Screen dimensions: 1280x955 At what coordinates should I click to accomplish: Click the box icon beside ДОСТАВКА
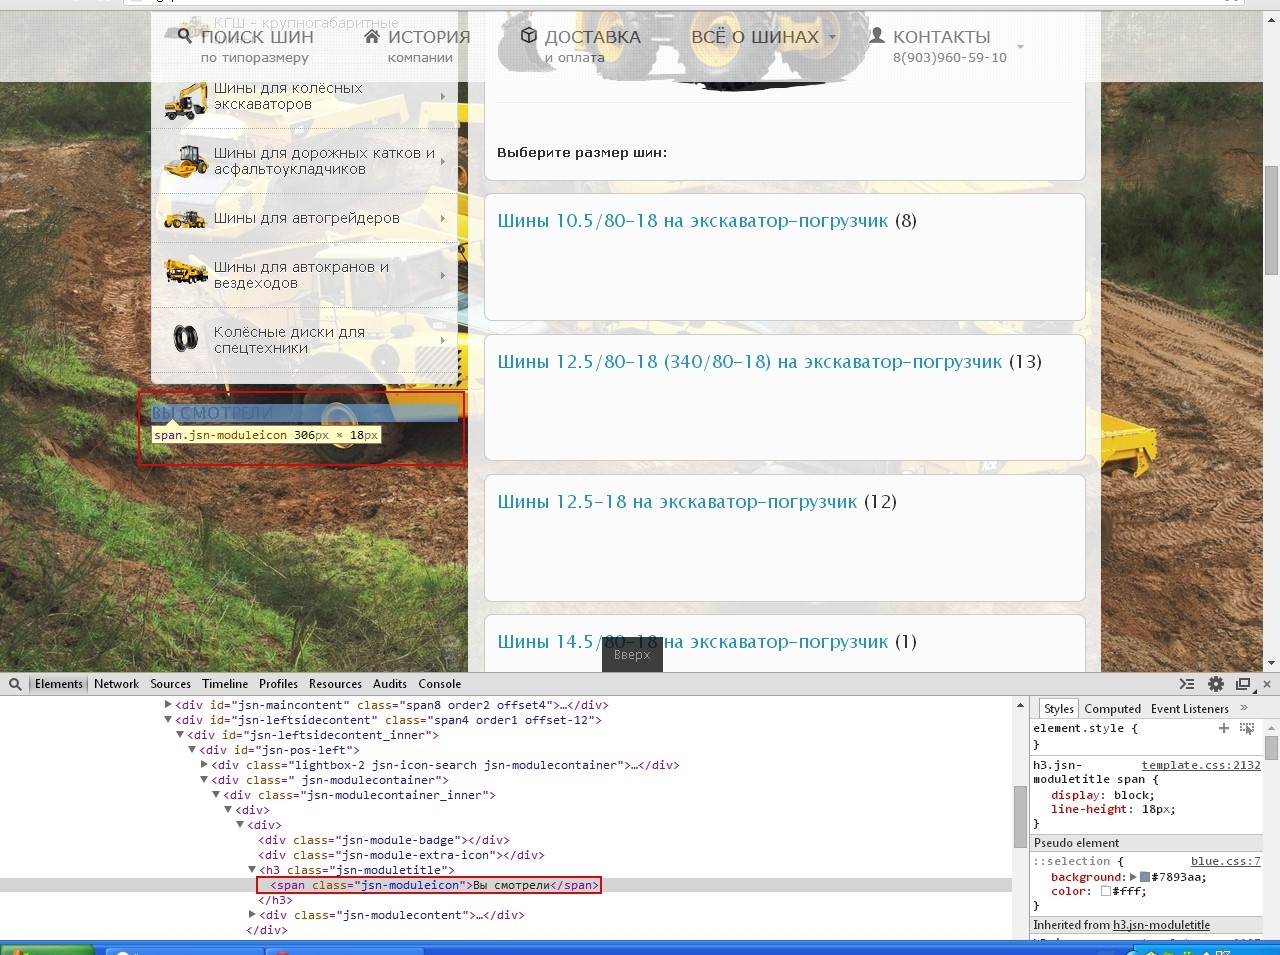[529, 36]
